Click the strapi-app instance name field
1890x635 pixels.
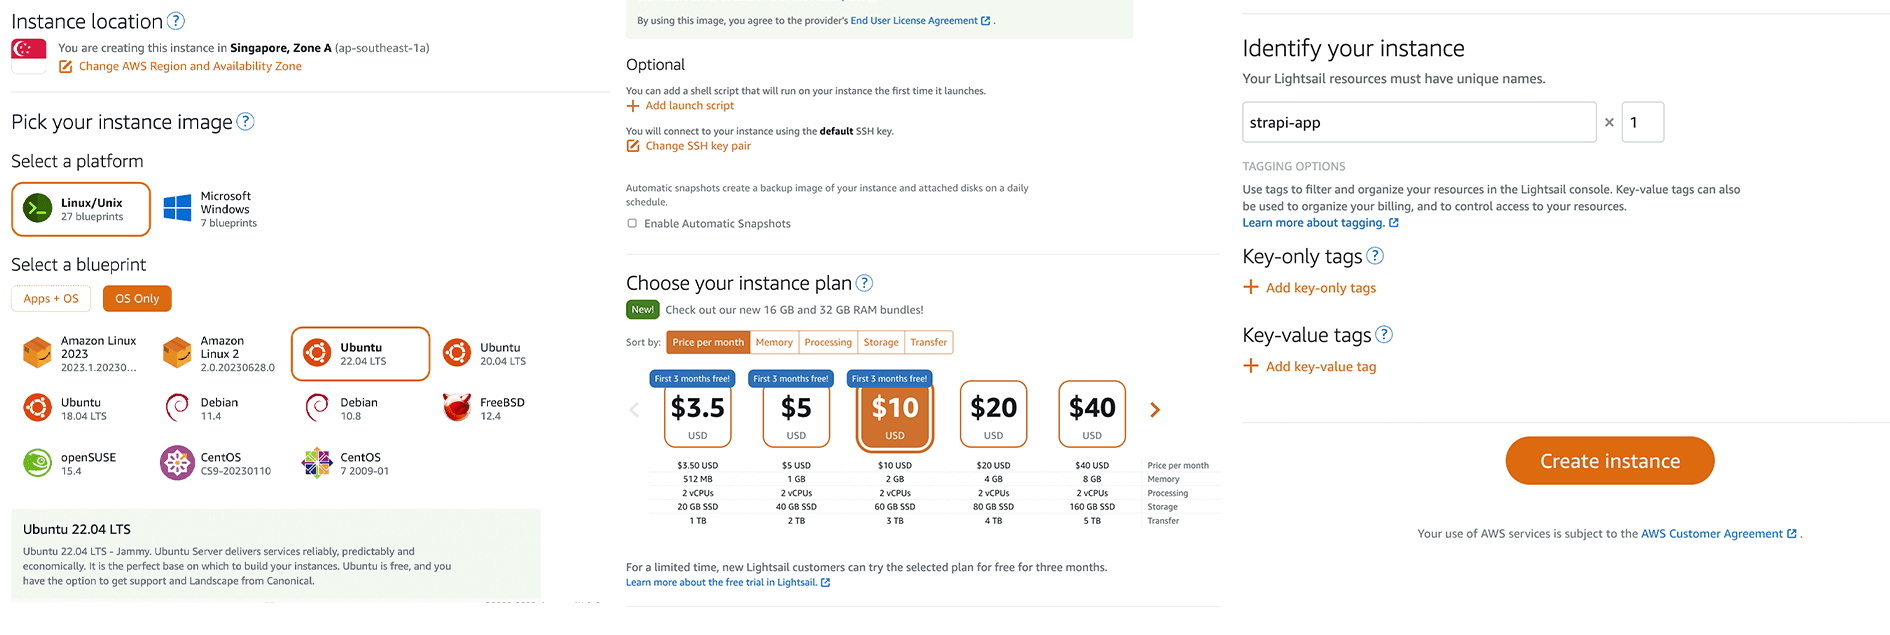(x=1419, y=122)
